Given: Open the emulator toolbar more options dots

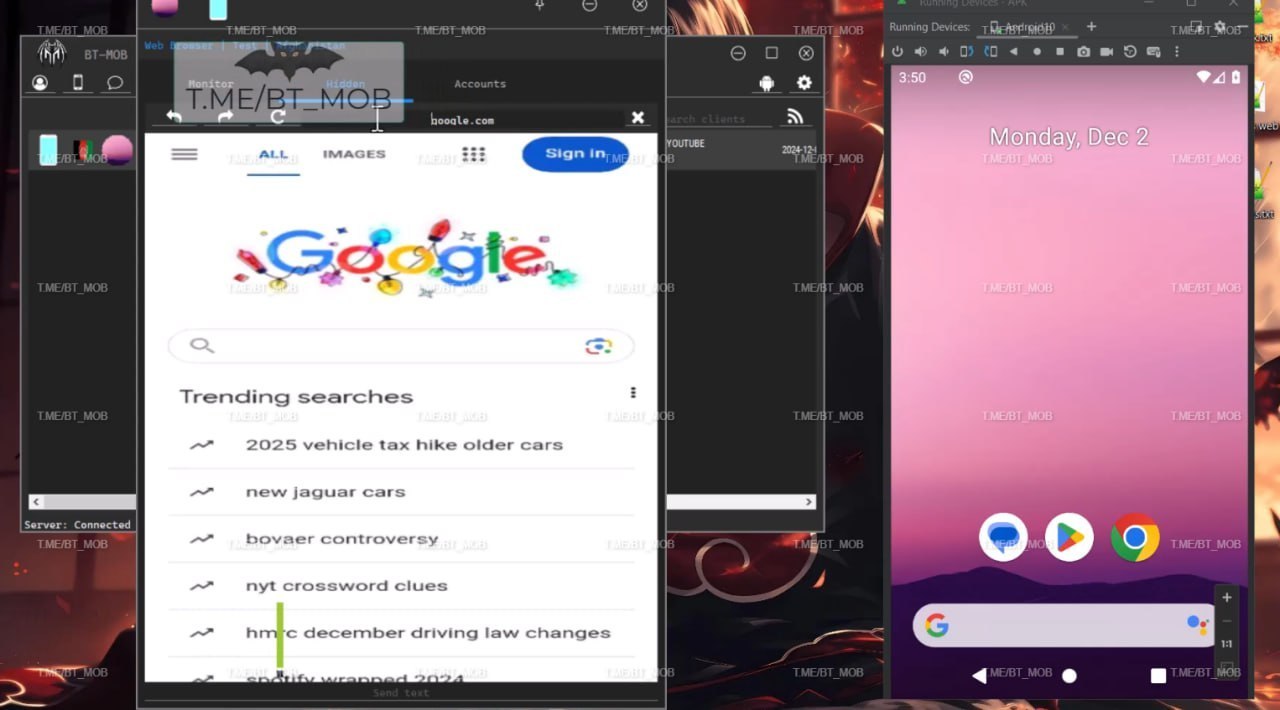Looking at the screenshot, I should tap(1176, 51).
